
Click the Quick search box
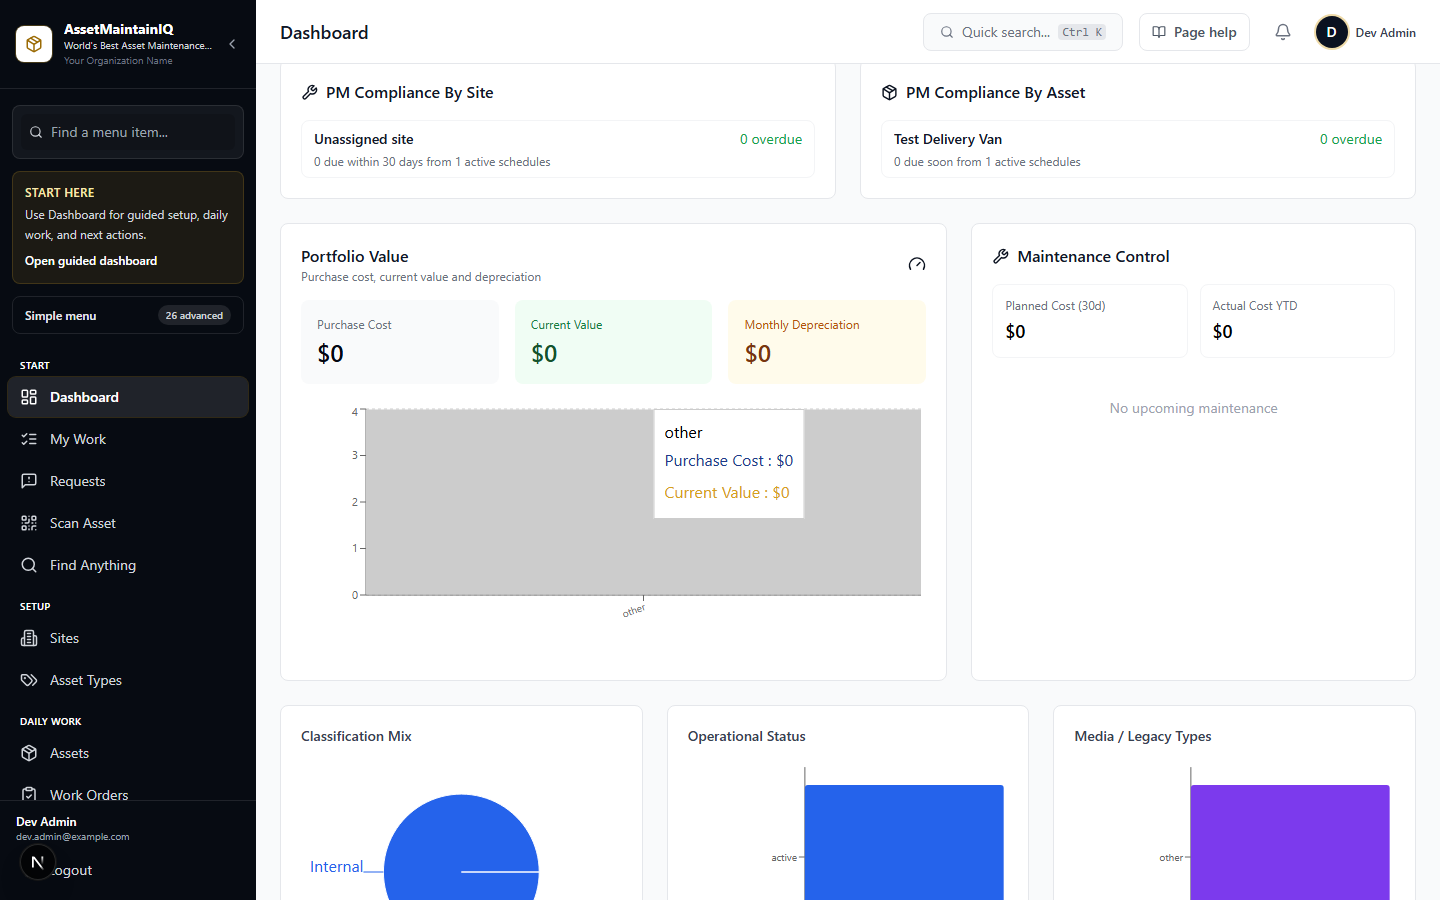[x=1022, y=32]
